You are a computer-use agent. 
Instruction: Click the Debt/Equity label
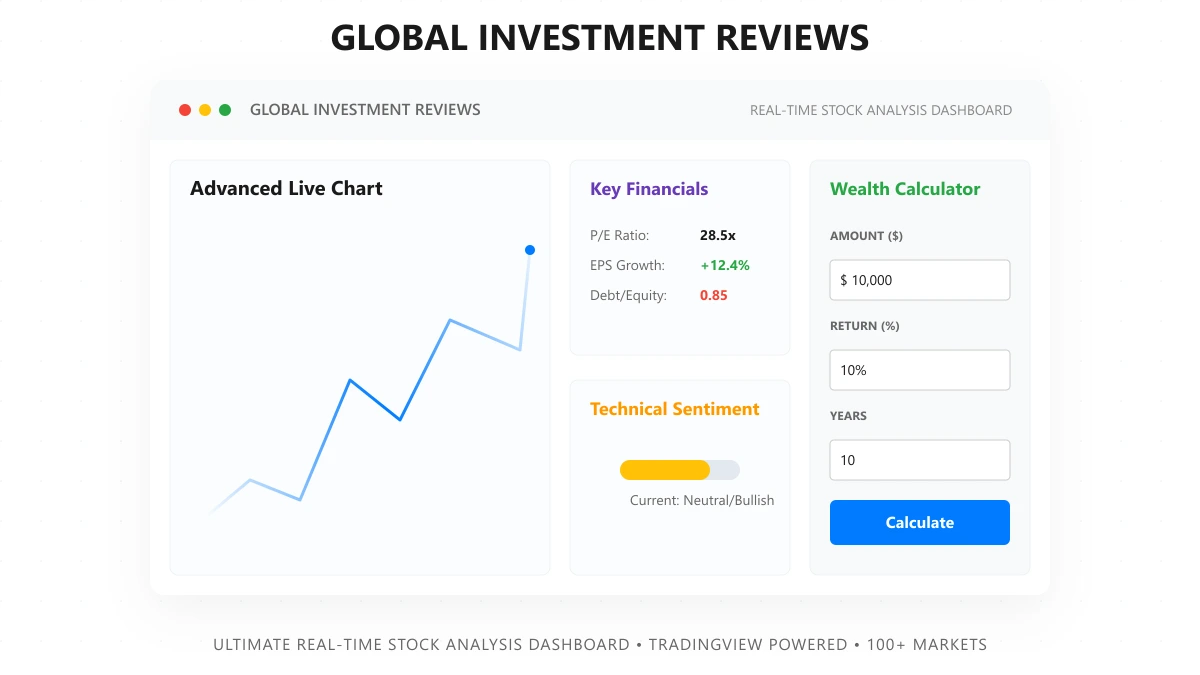coord(628,296)
